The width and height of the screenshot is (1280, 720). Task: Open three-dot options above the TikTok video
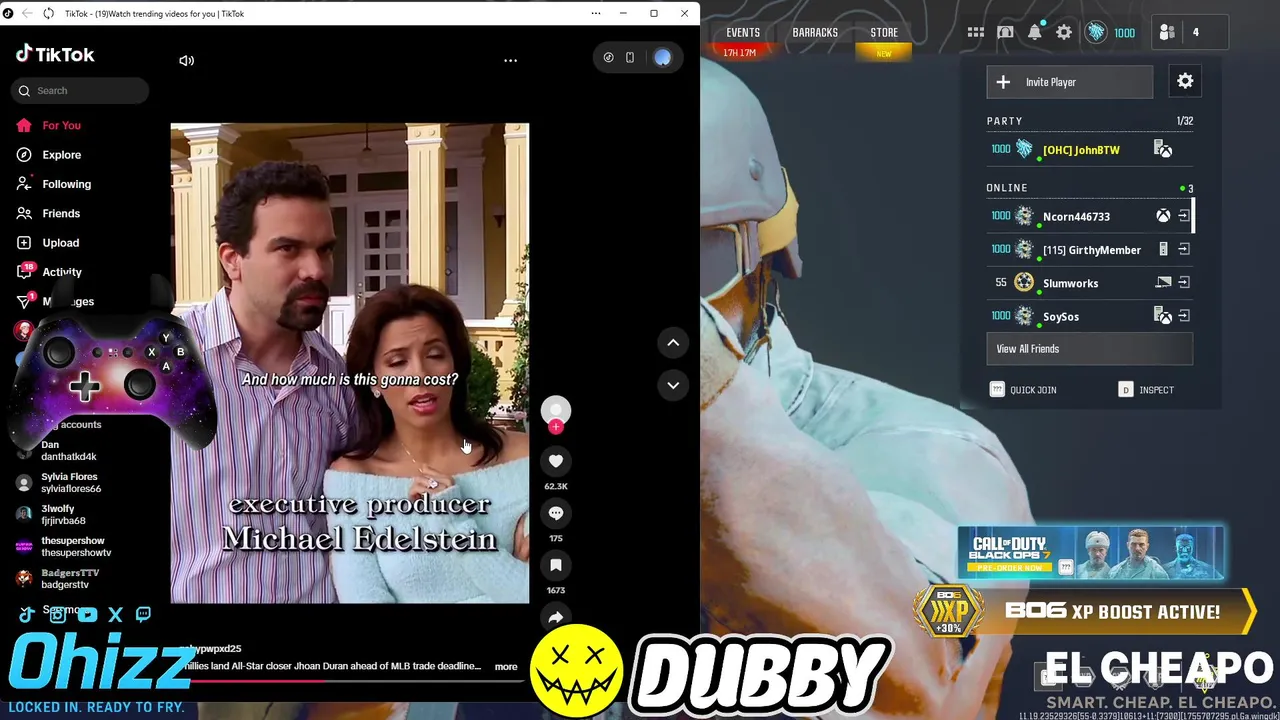tap(510, 60)
